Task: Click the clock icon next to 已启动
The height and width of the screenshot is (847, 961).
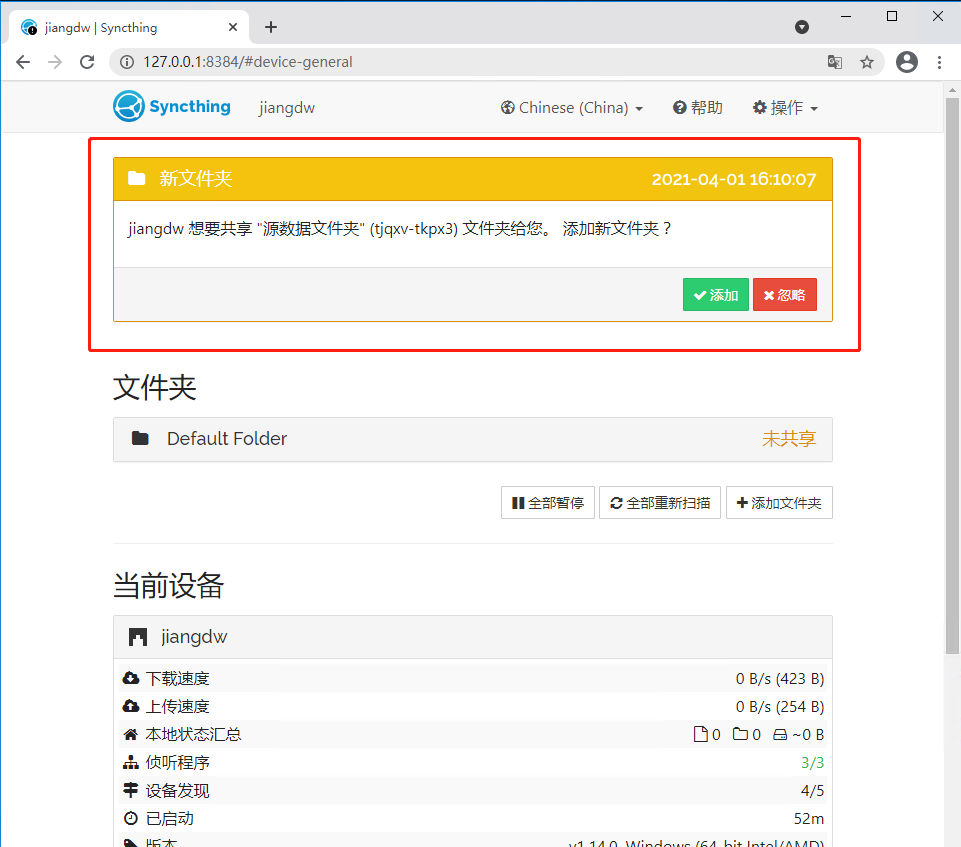Action: point(131,818)
